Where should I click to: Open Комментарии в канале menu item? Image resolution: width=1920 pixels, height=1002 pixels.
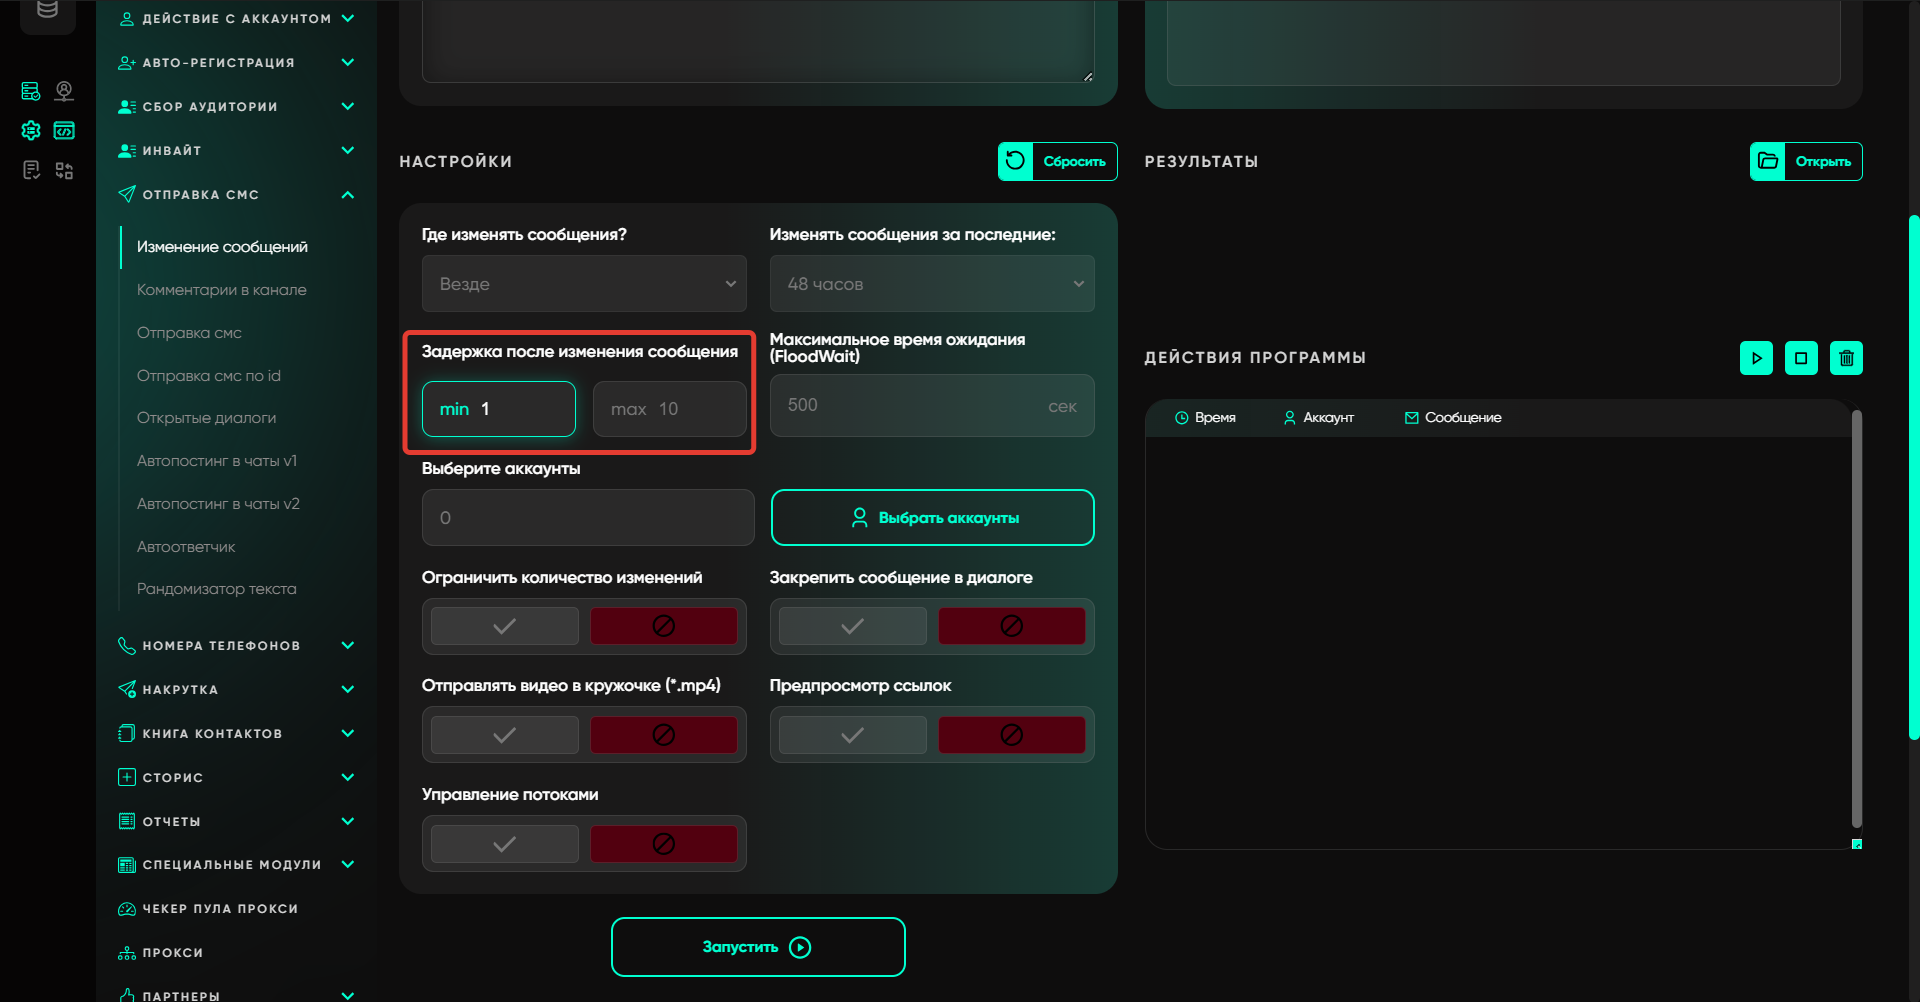(x=222, y=290)
